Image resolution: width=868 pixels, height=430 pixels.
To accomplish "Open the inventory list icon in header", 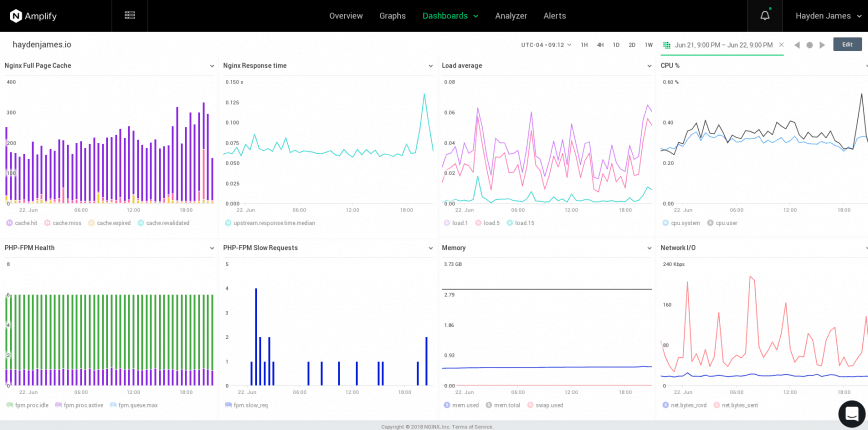I will tap(130, 15).
